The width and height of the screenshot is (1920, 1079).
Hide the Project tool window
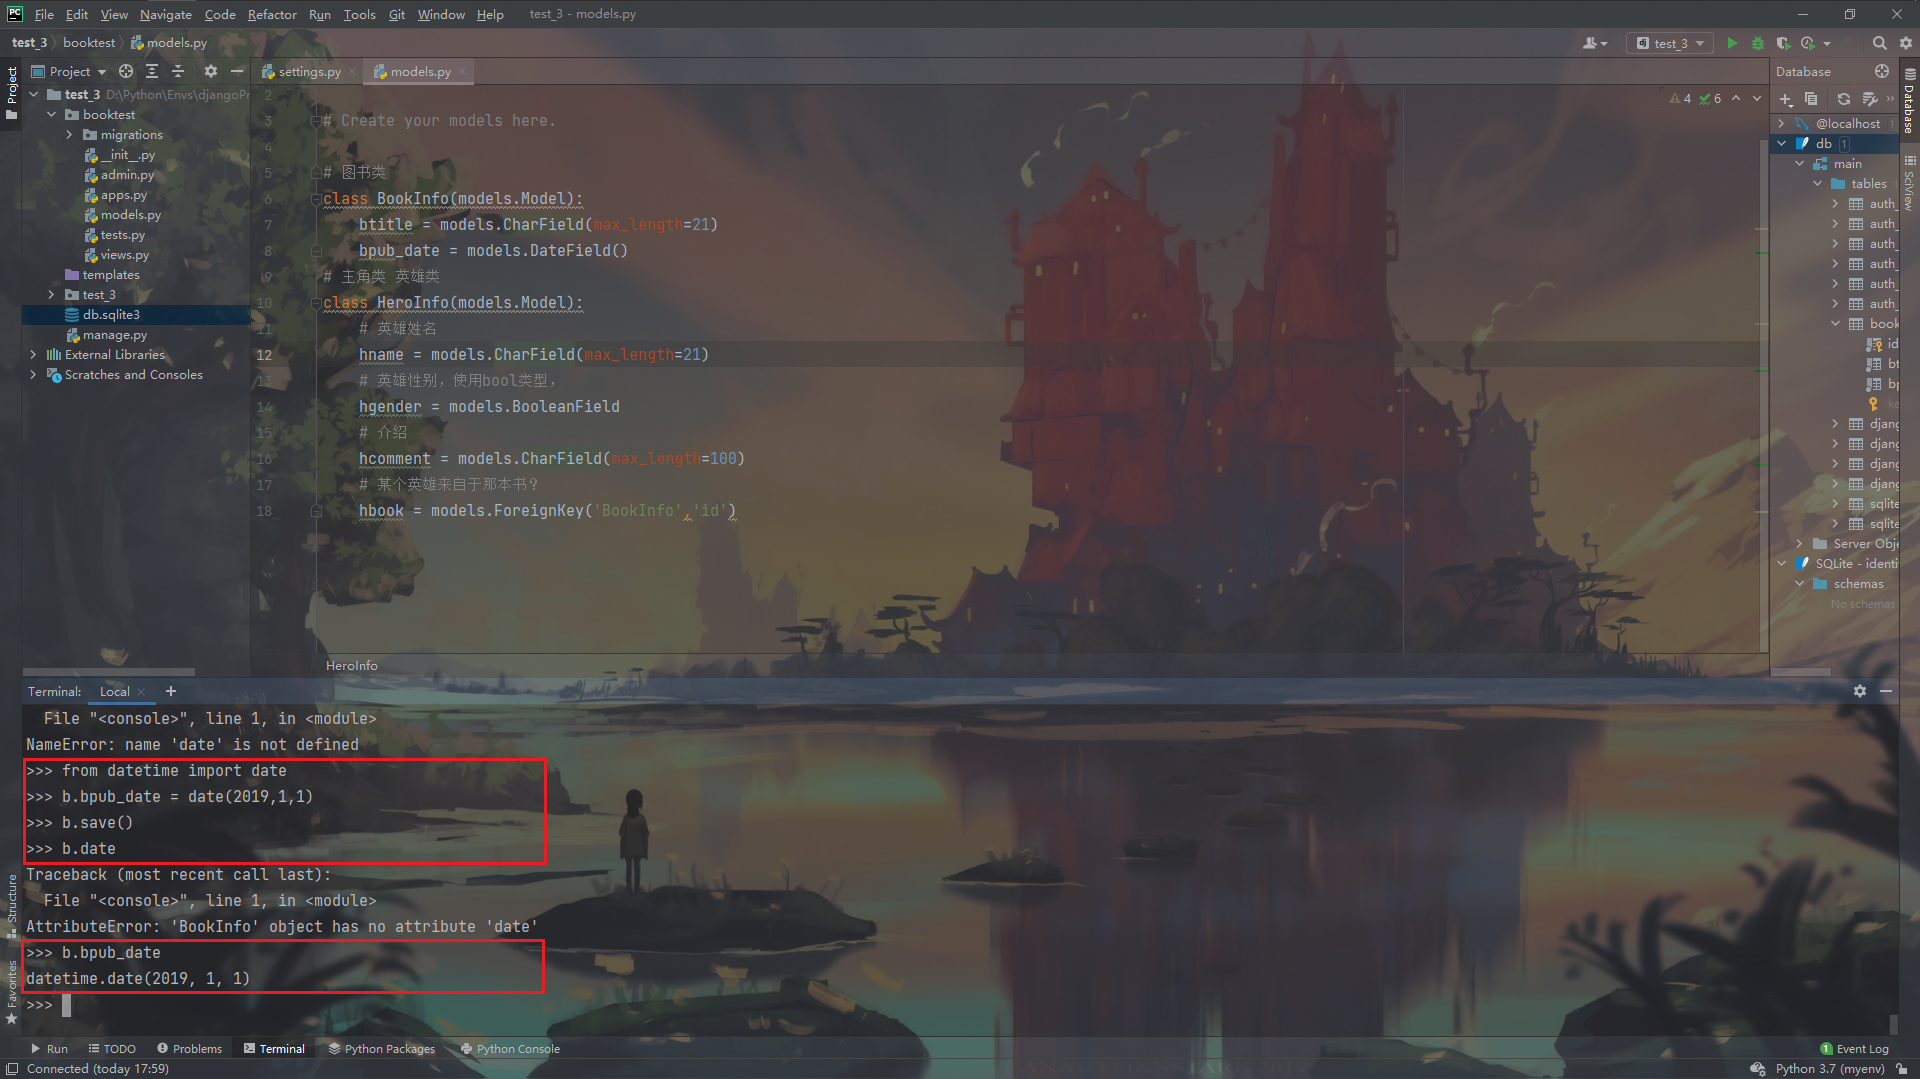click(x=237, y=71)
